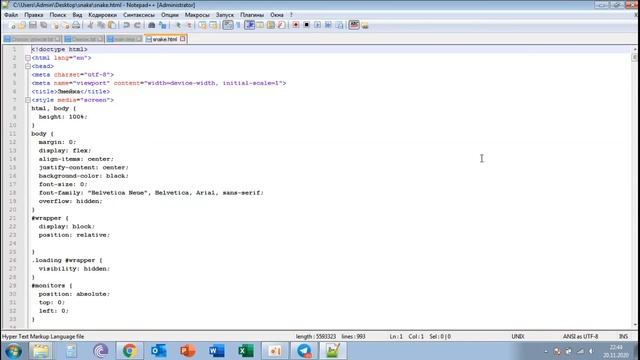Click the Print toolbar icon
The image size is (640, 360).
tap(76, 25)
